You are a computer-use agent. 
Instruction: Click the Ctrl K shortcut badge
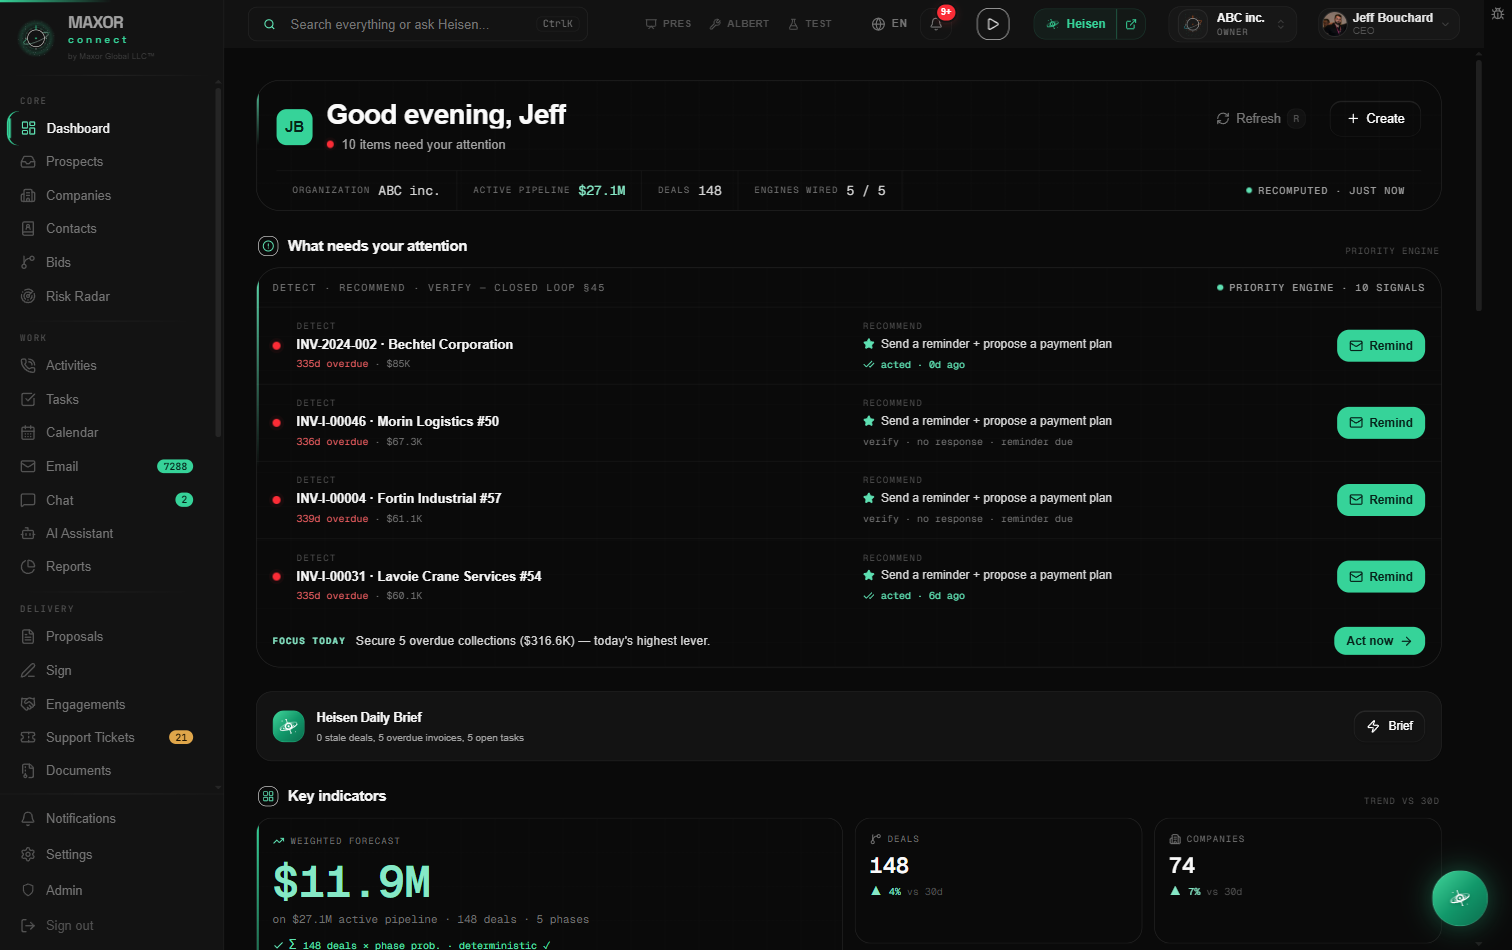(558, 24)
